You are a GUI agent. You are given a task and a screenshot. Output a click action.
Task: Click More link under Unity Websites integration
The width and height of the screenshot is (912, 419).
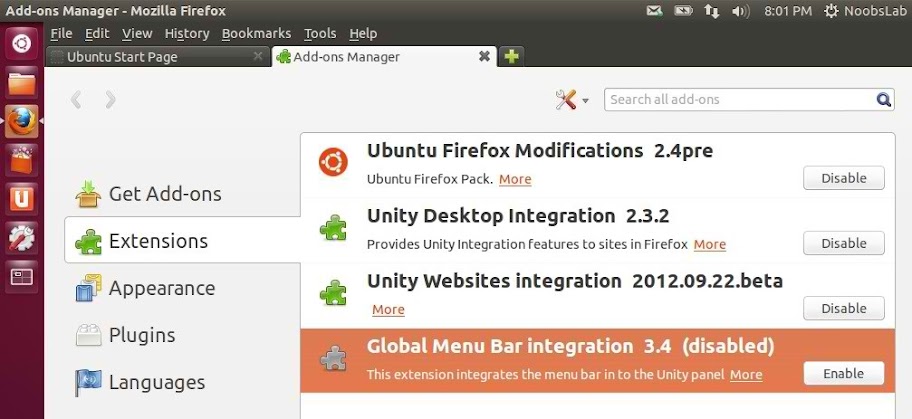(388, 310)
